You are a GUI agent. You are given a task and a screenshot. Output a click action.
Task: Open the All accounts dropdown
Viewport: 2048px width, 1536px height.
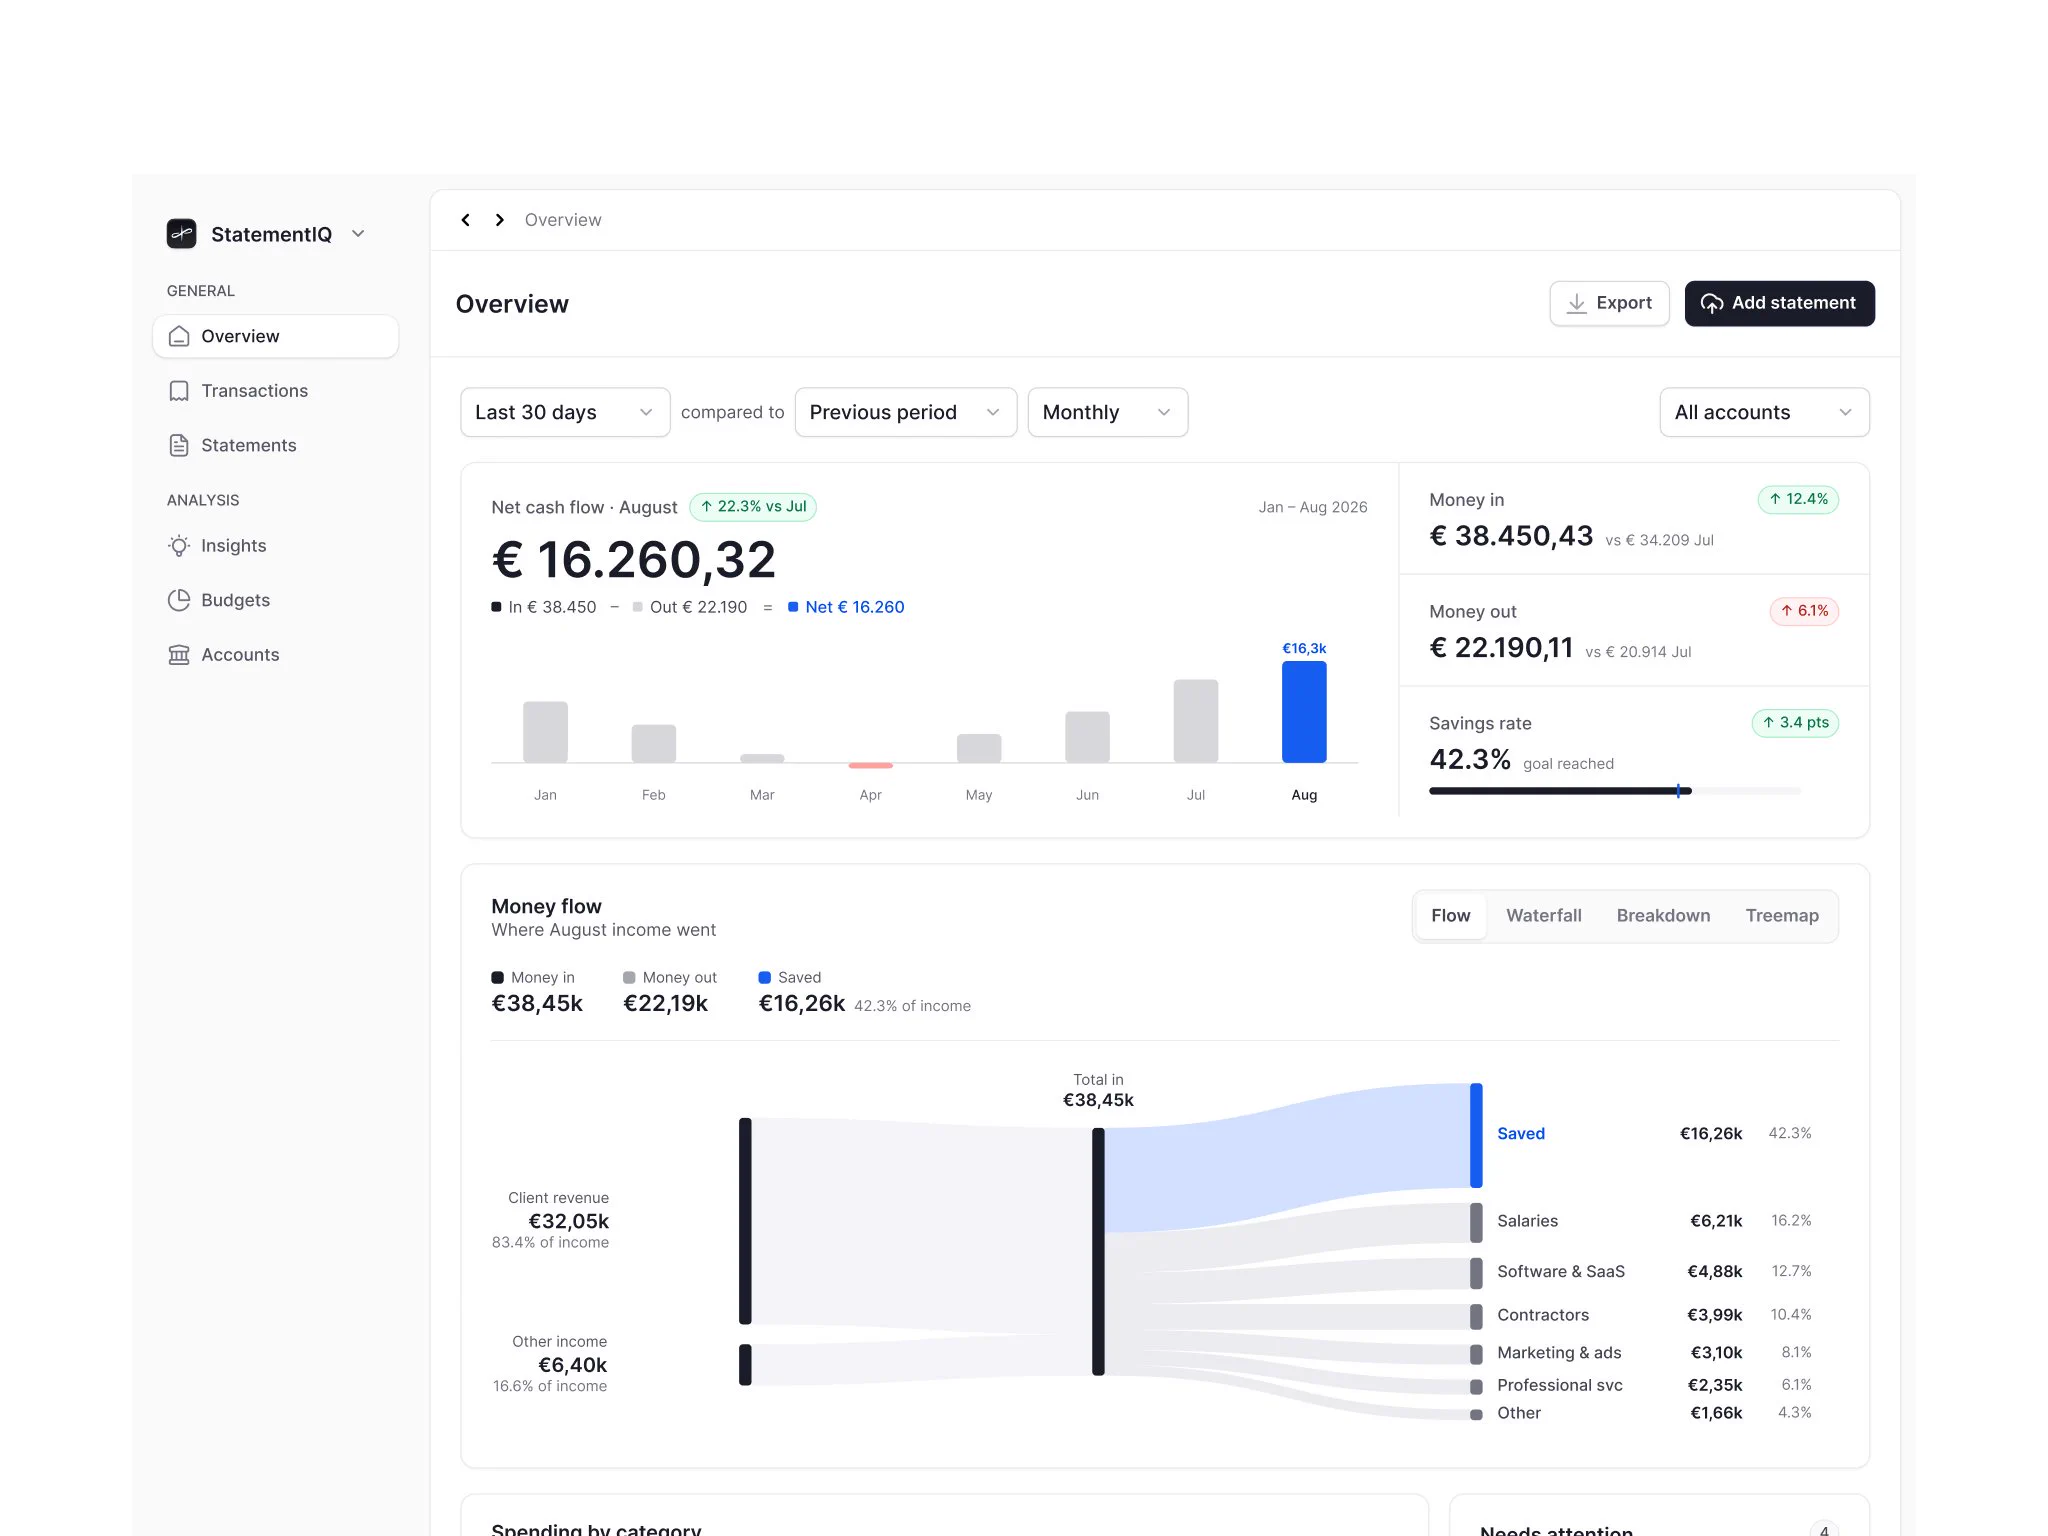pyautogui.click(x=1764, y=412)
